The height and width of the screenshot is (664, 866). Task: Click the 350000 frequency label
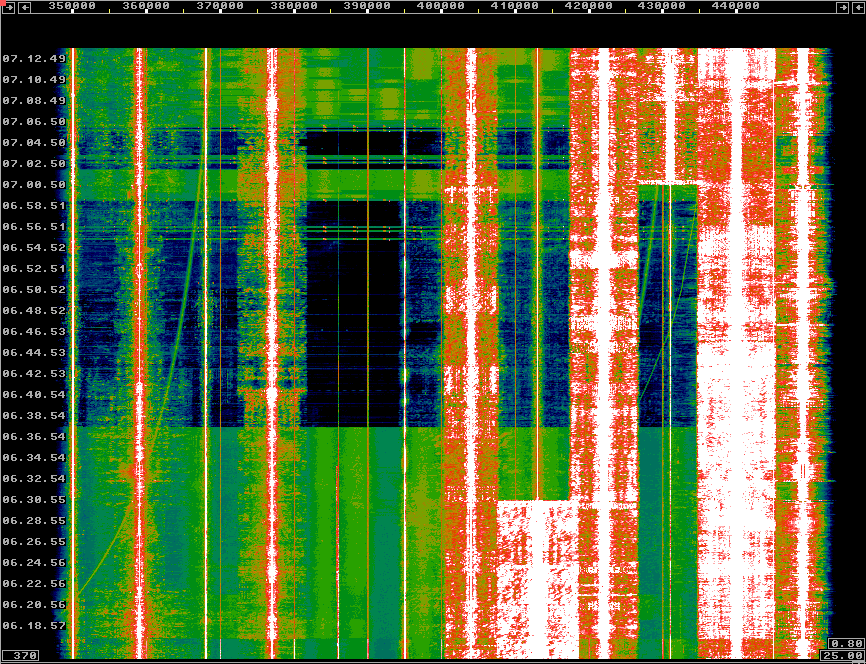[x=72, y=6]
